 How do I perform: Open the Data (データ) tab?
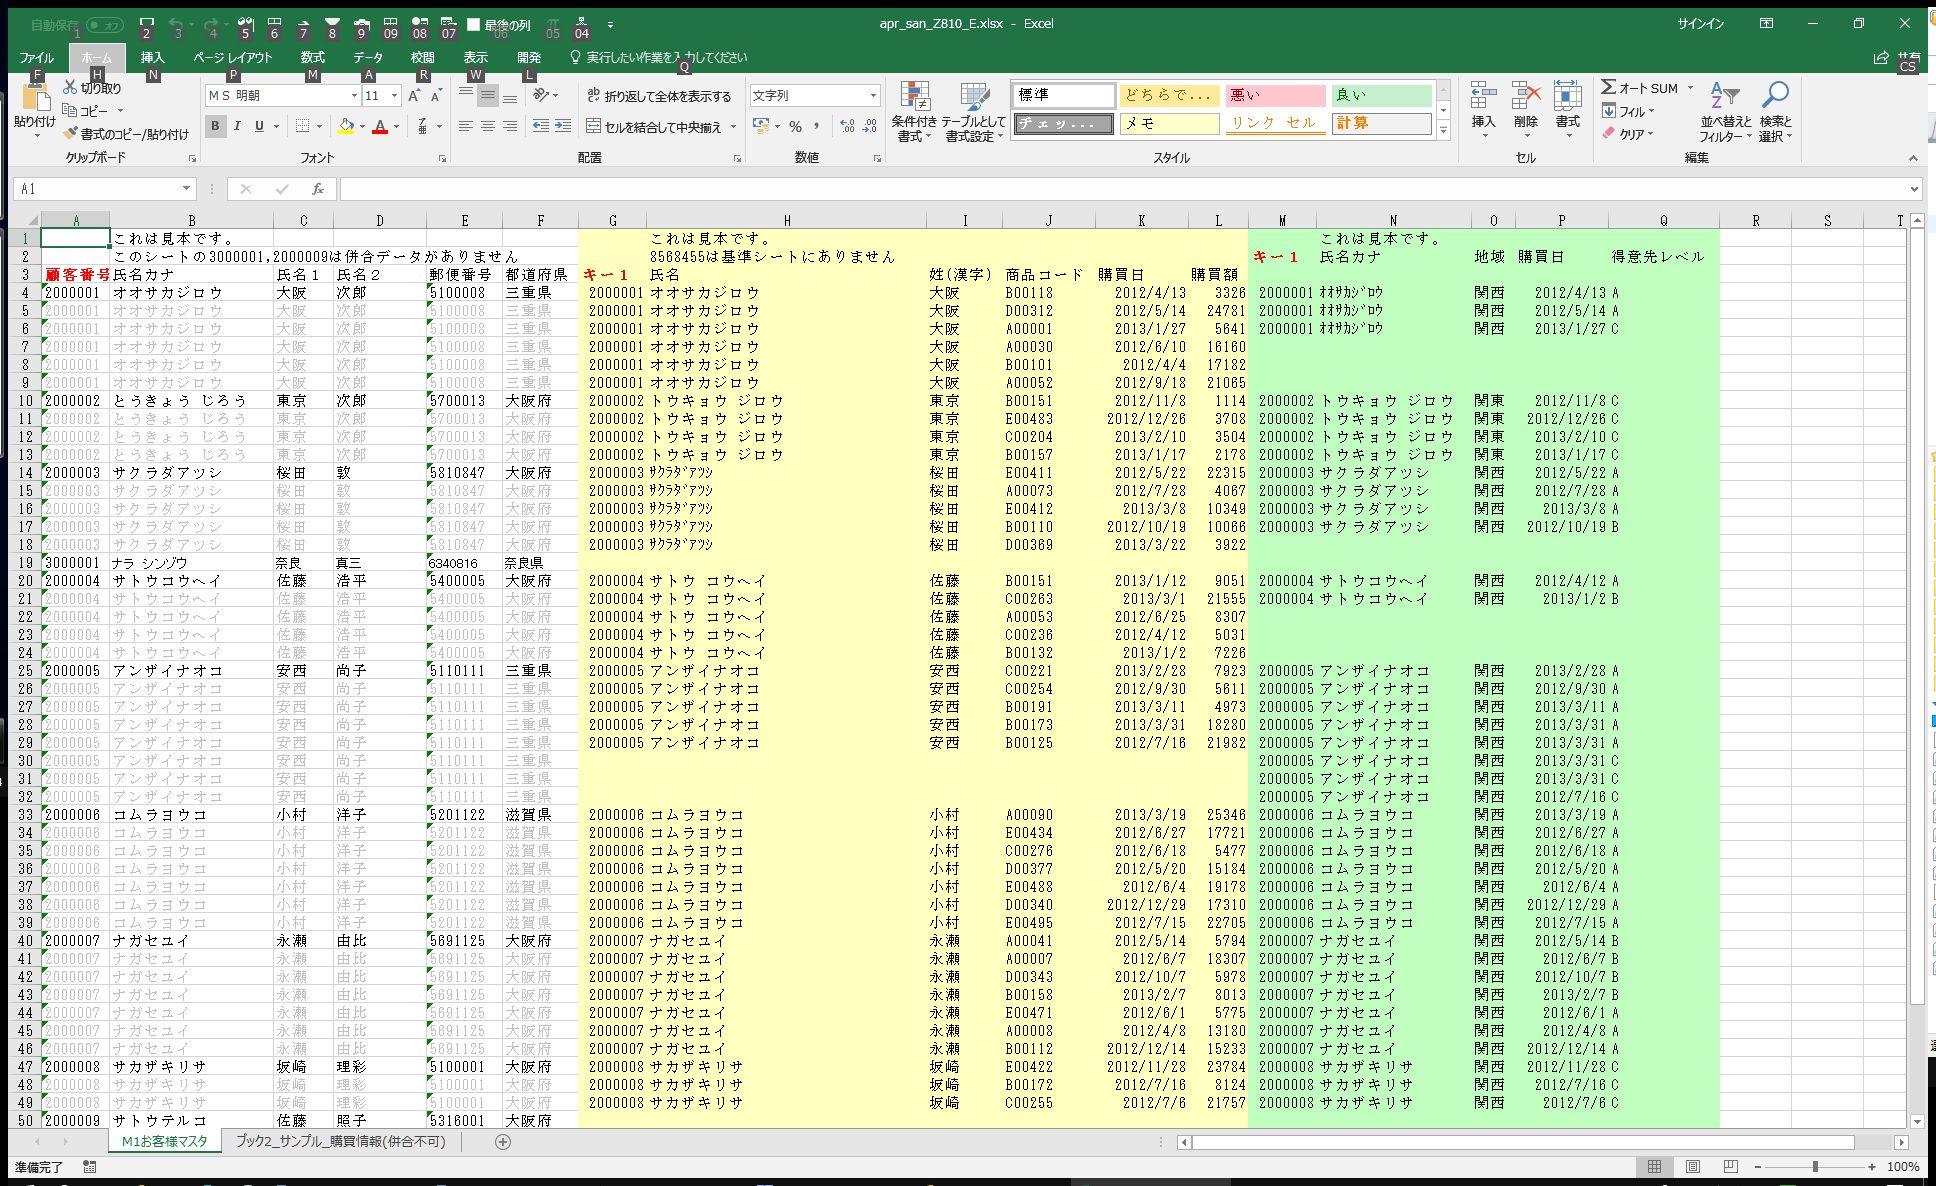click(368, 58)
